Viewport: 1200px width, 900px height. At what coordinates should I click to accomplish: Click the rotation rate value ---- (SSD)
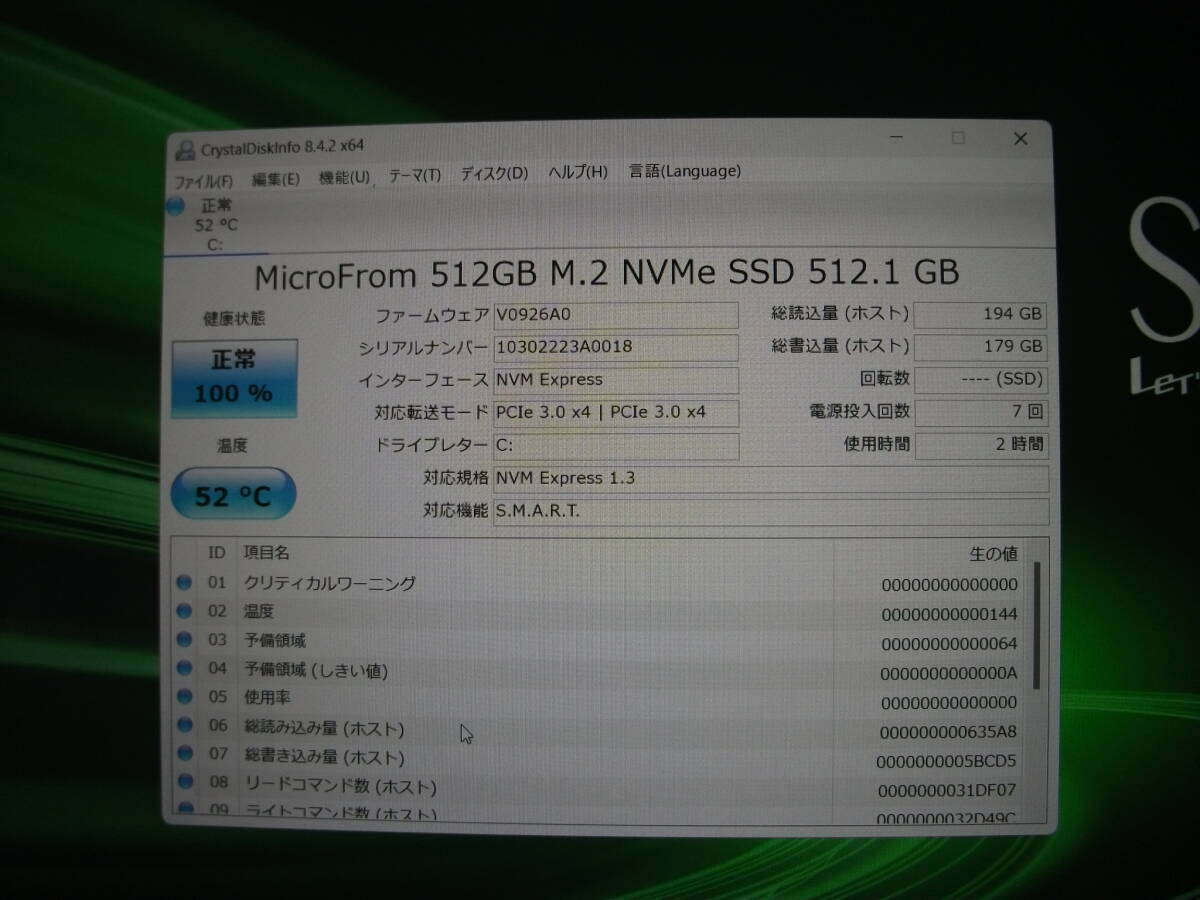click(980, 379)
